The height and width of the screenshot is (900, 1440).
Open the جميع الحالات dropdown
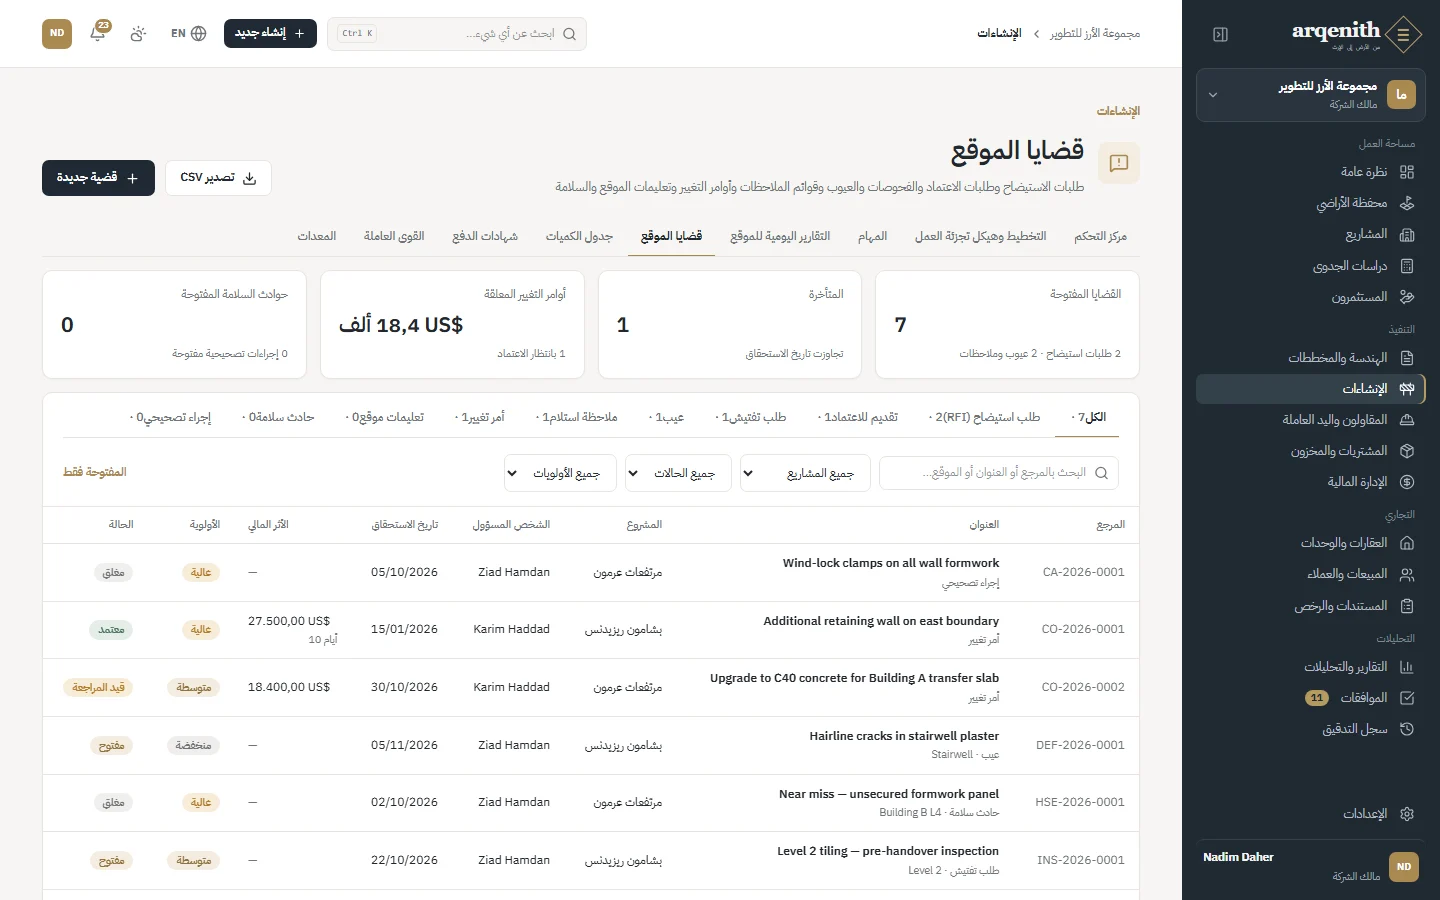tap(678, 473)
